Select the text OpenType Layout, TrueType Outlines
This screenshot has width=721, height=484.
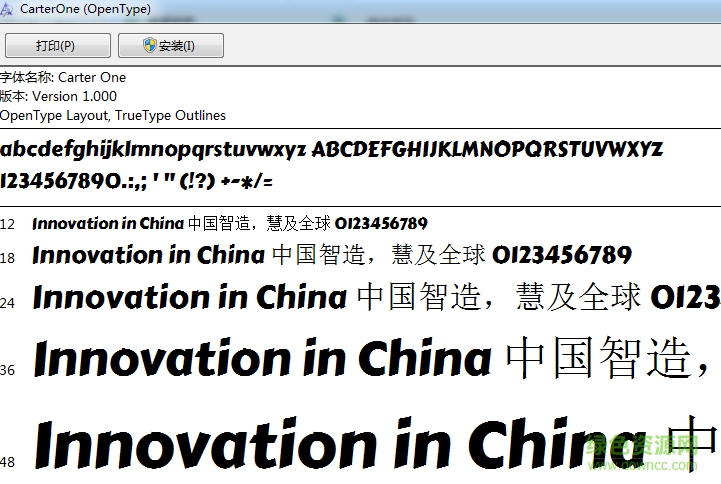(113, 115)
